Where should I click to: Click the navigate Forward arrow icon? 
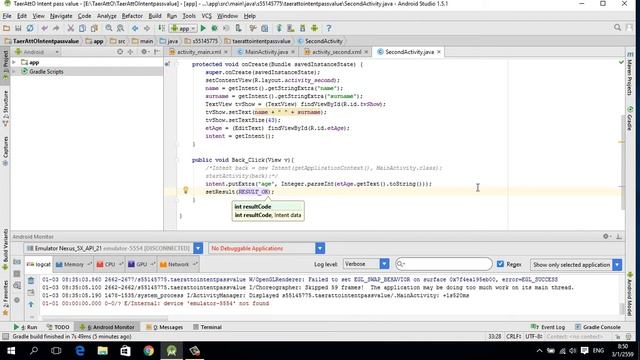pyautogui.click(x=147, y=28)
